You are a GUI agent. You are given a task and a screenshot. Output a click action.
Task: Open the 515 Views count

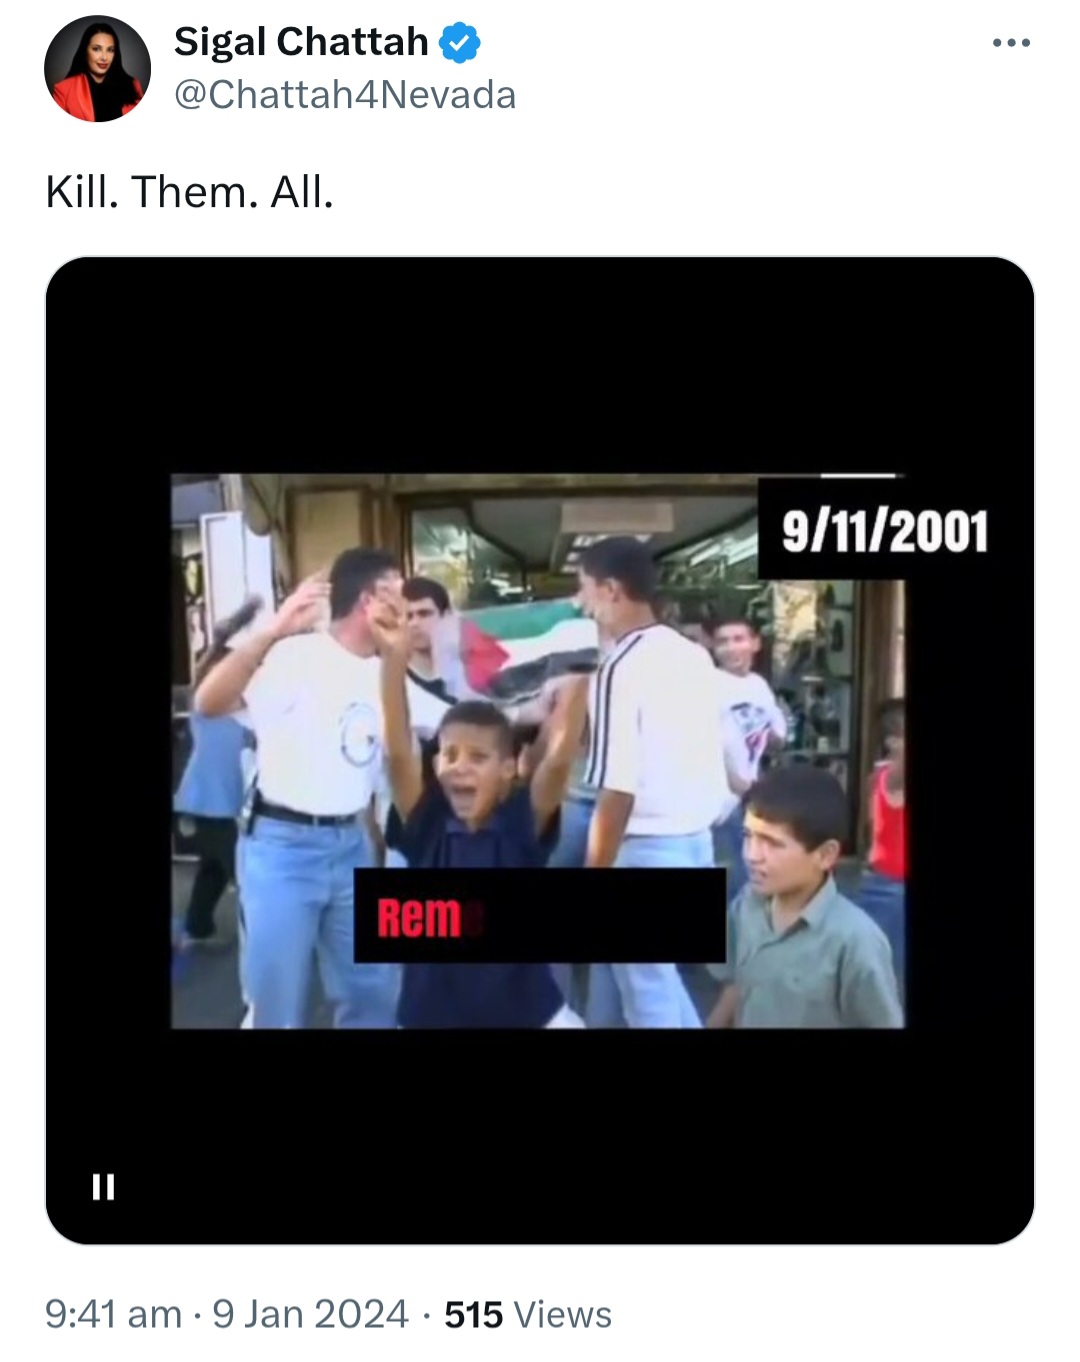(x=528, y=1314)
